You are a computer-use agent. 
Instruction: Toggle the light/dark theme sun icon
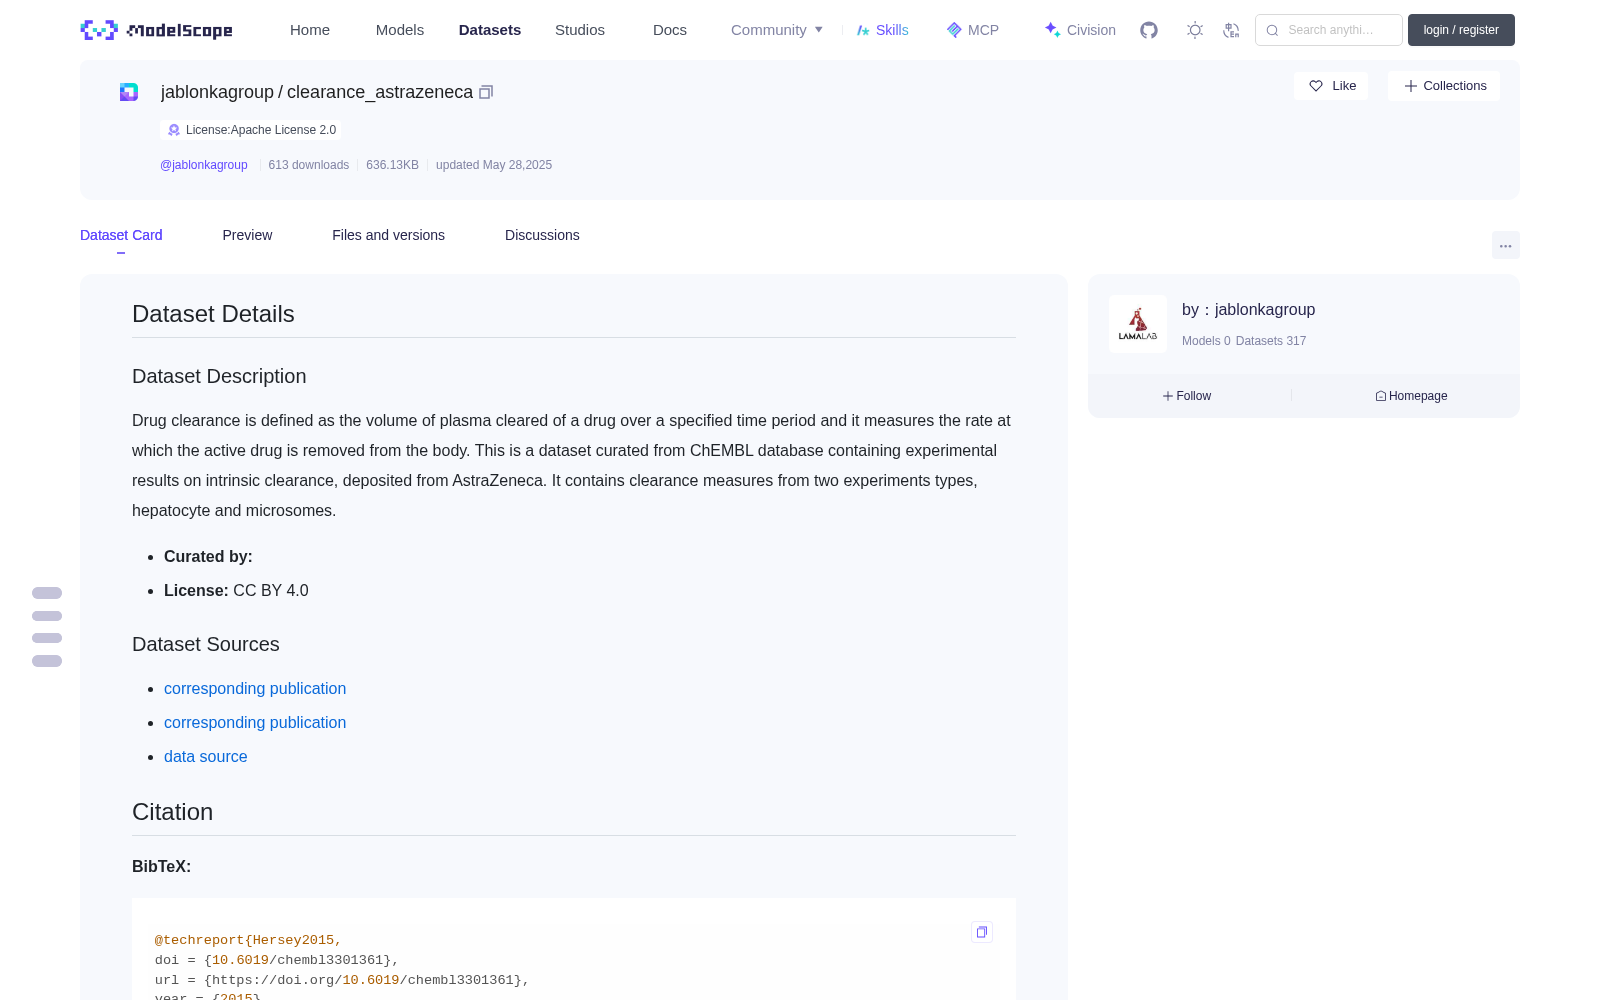[x=1195, y=30]
